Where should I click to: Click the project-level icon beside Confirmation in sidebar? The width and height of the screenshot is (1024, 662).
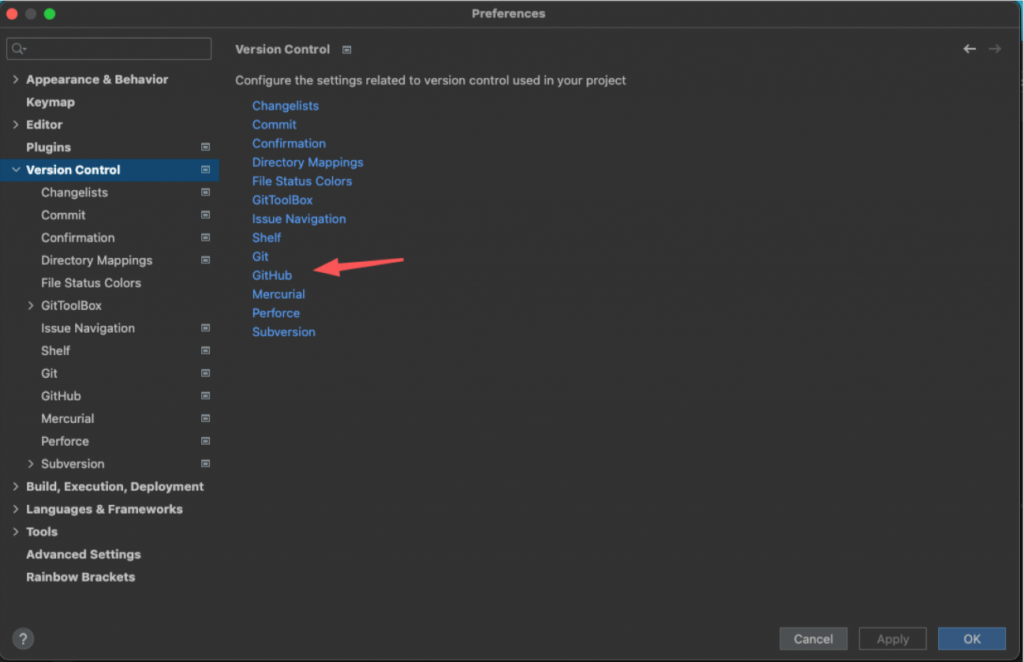205,238
